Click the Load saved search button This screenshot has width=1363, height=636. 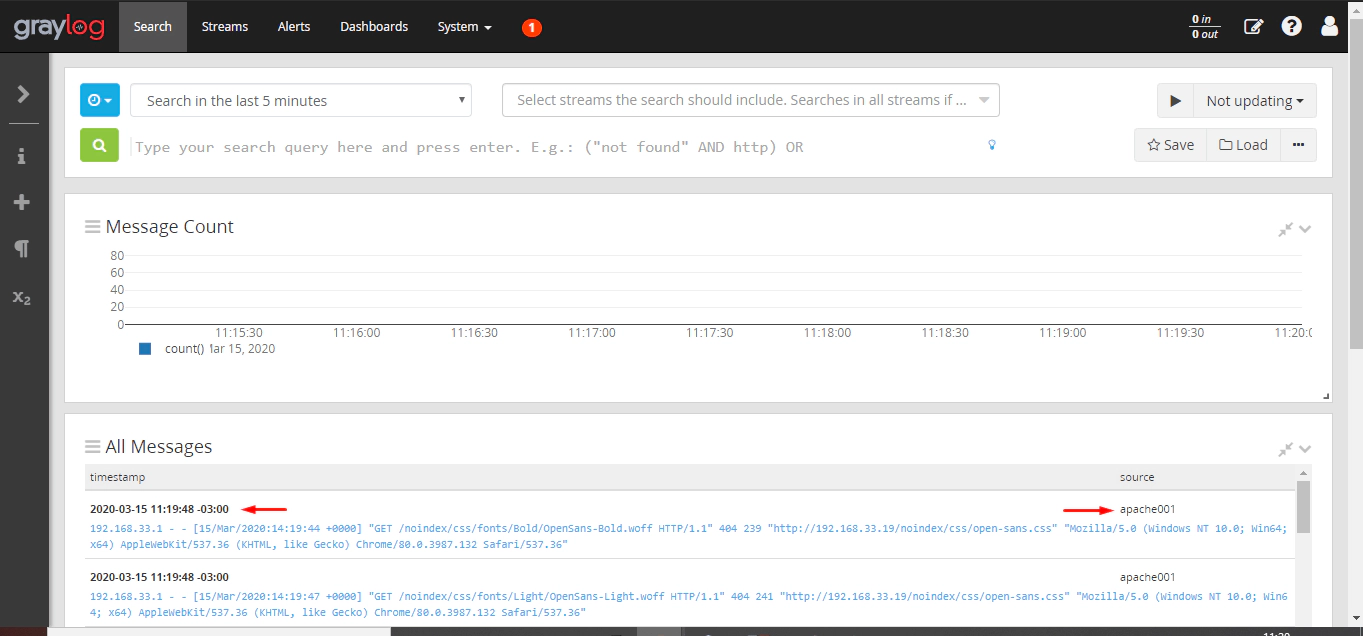(1243, 145)
